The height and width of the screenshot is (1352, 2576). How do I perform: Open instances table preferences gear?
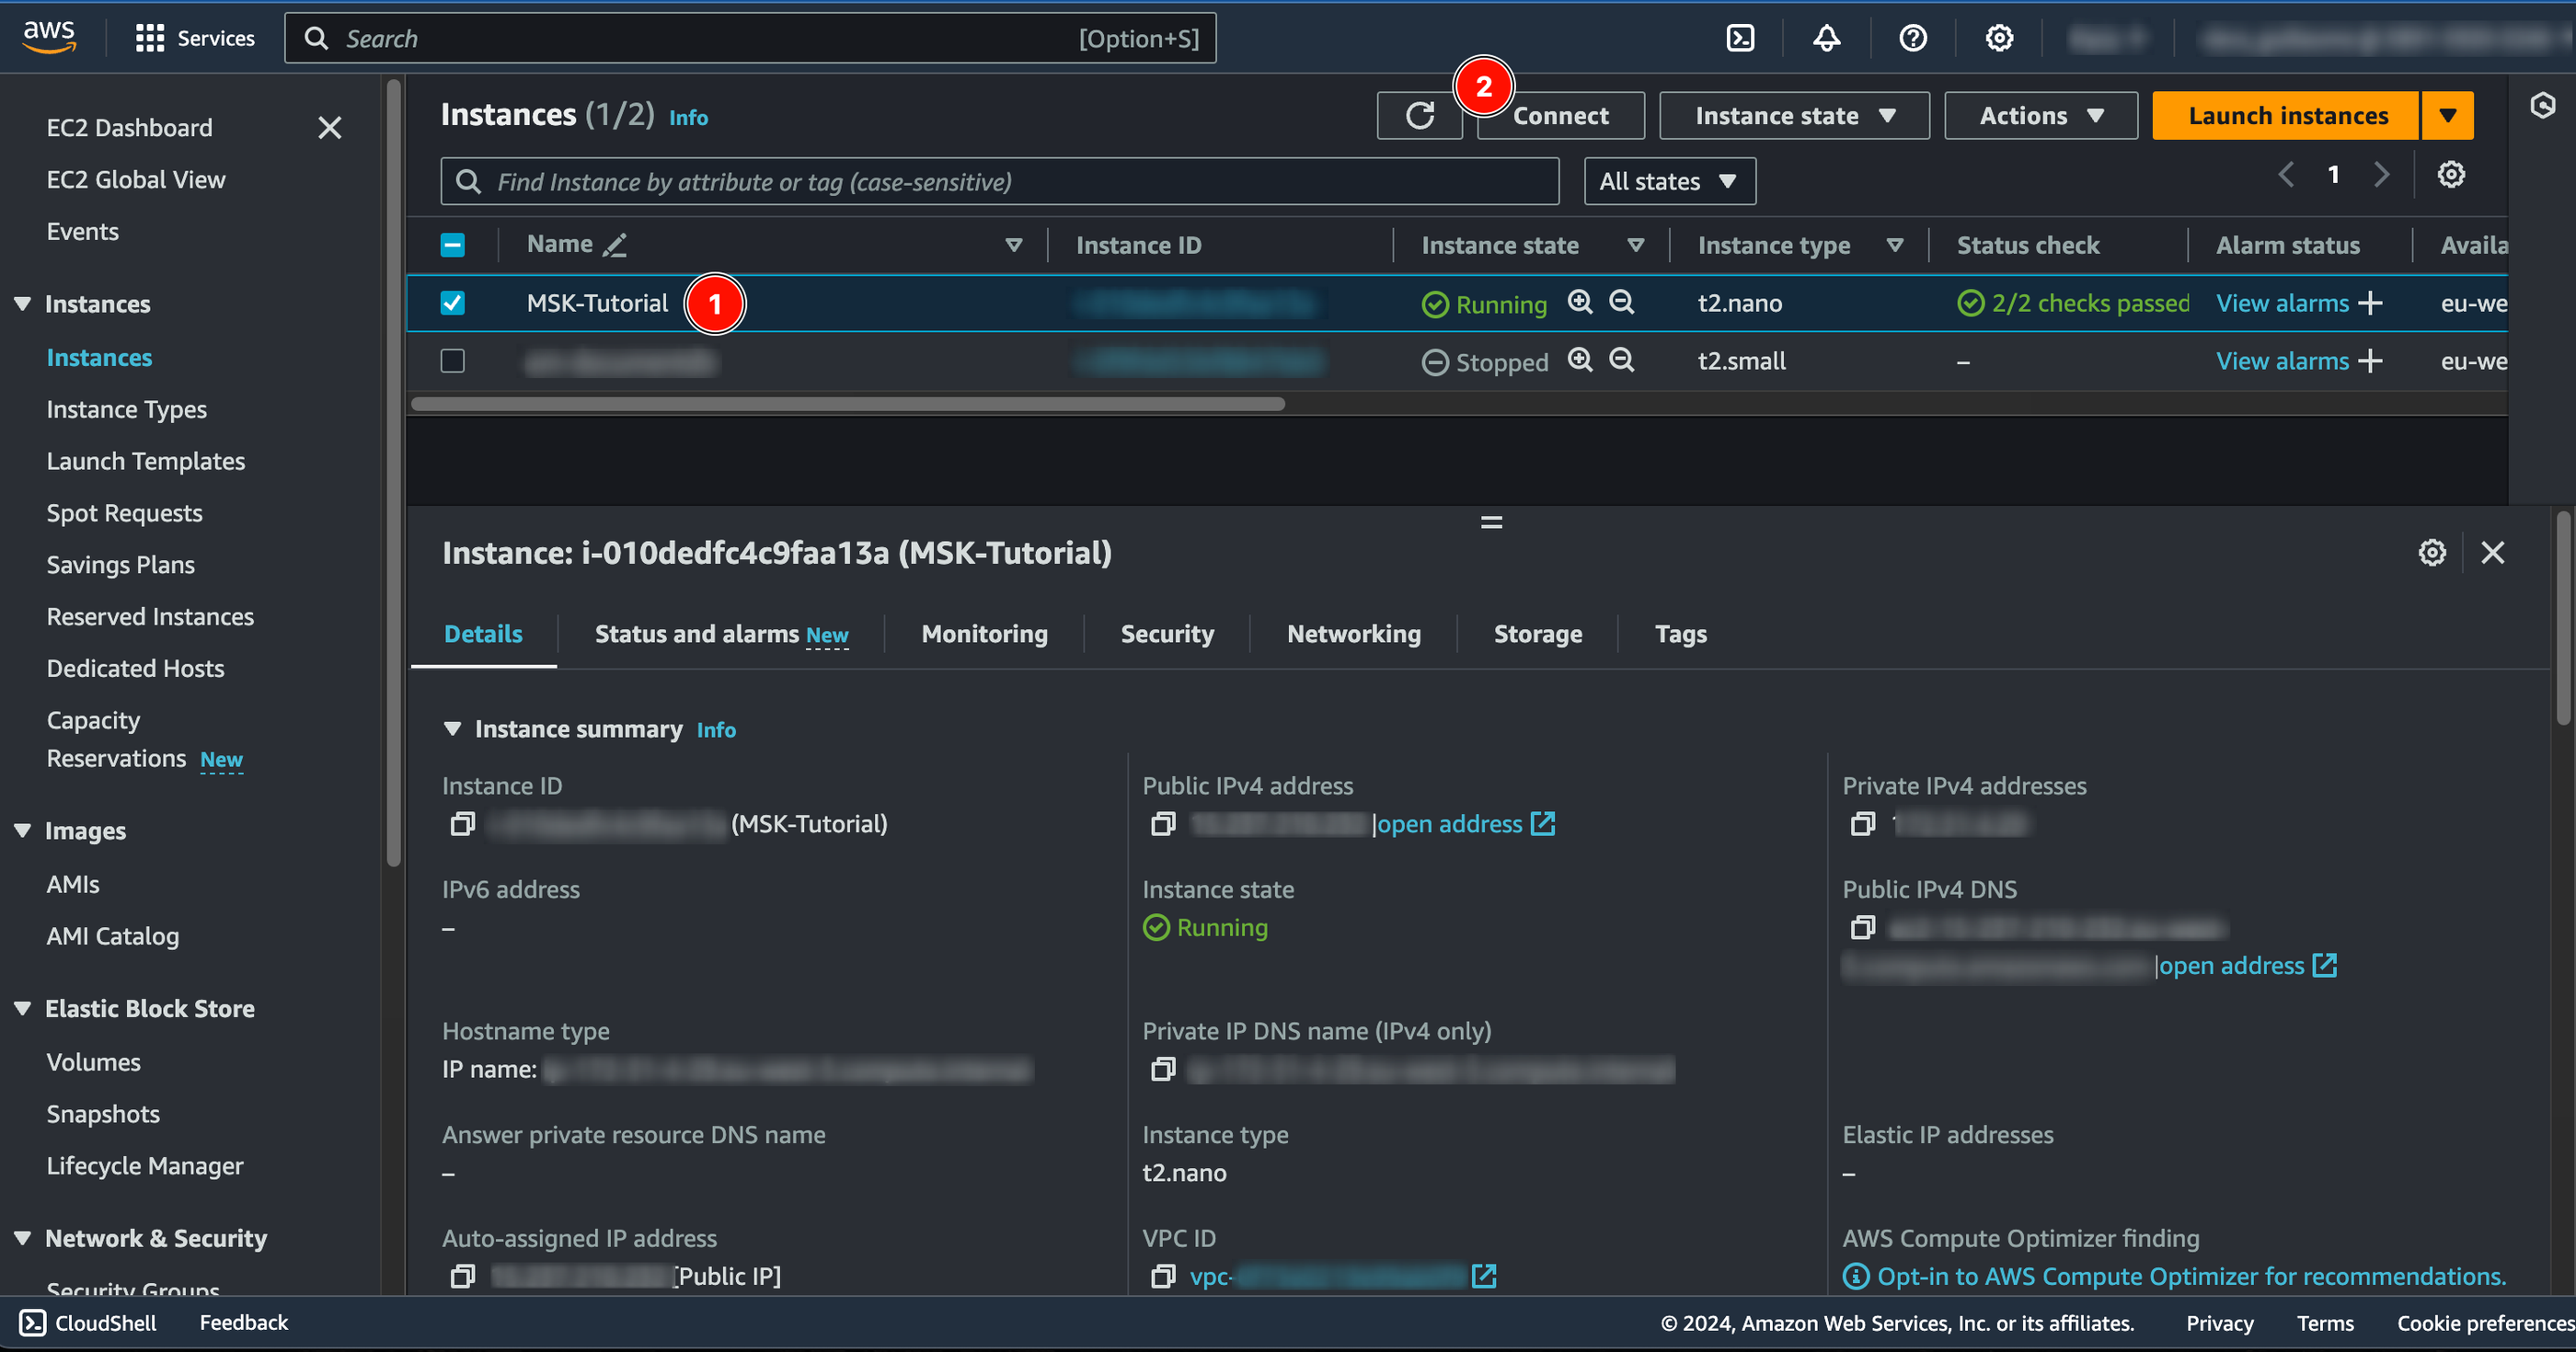pyautogui.click(x=2450, y=175)
